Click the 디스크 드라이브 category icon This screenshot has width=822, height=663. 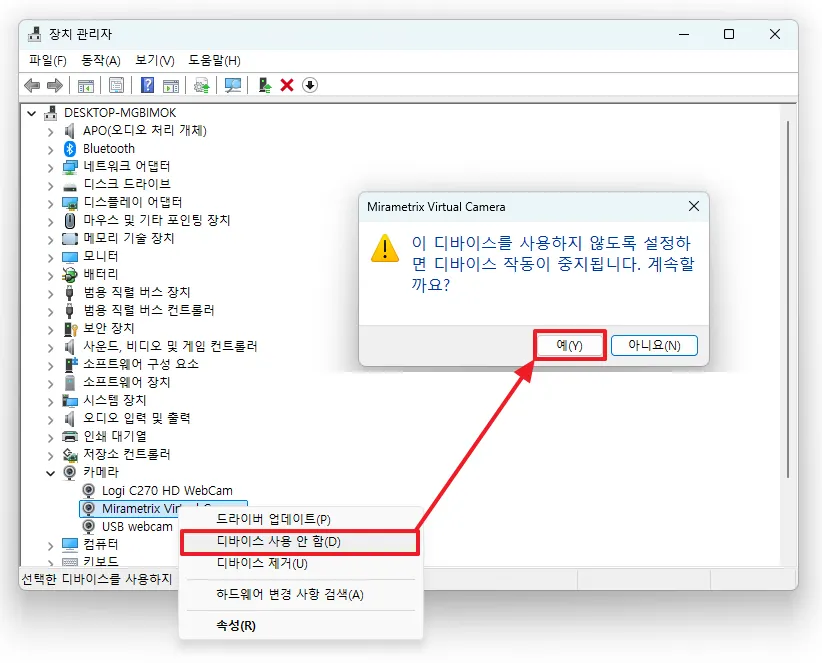[70, 186]
